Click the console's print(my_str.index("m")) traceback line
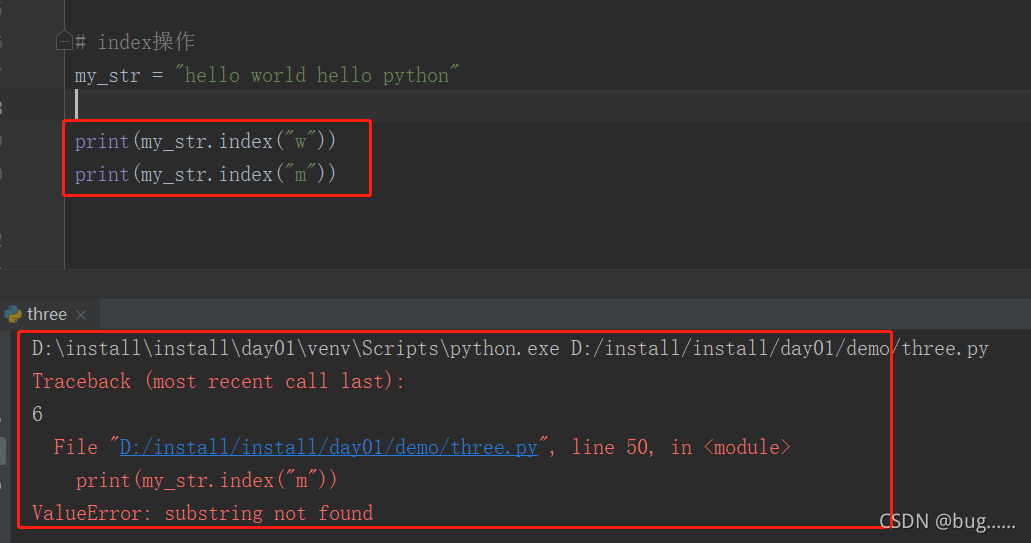Screen dimensions: 1031x543 pos(206,481)
